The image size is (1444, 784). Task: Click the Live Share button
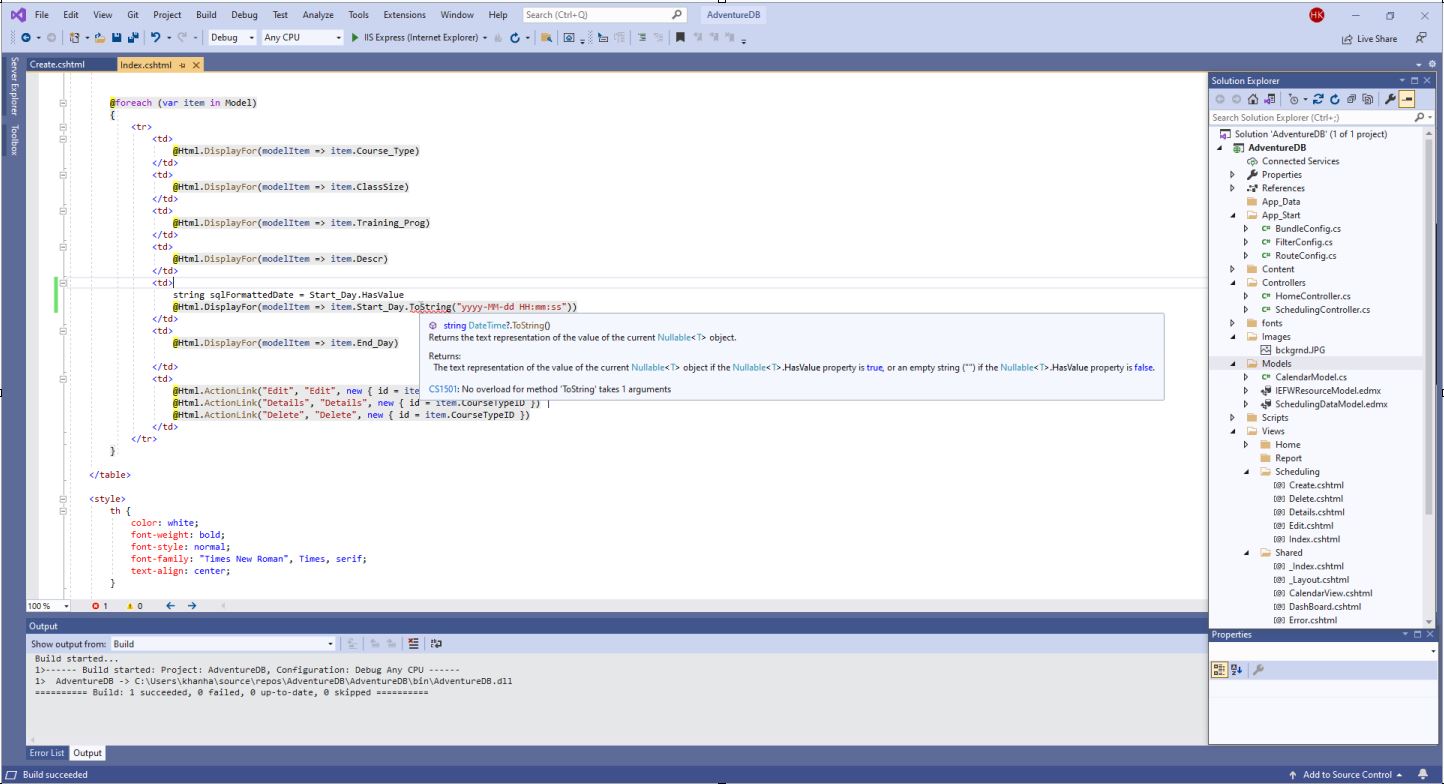[x=1369, y=38]
